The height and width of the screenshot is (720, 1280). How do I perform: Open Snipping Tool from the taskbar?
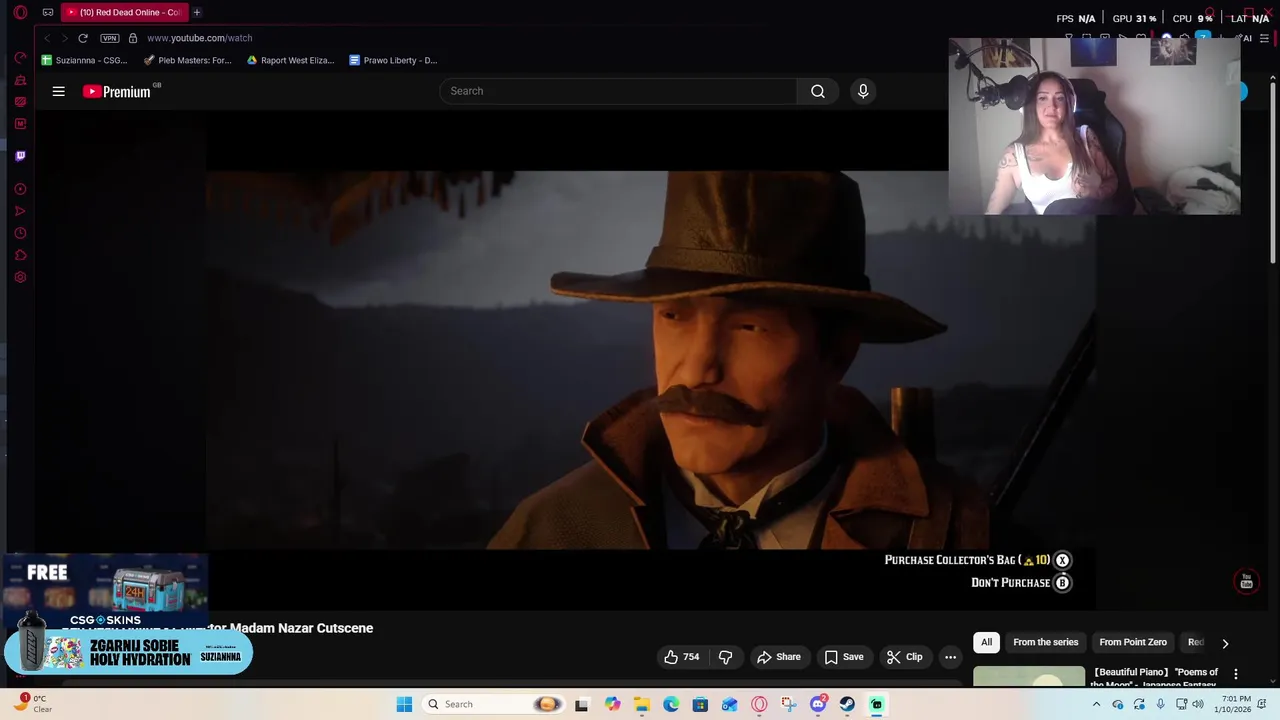789,704
